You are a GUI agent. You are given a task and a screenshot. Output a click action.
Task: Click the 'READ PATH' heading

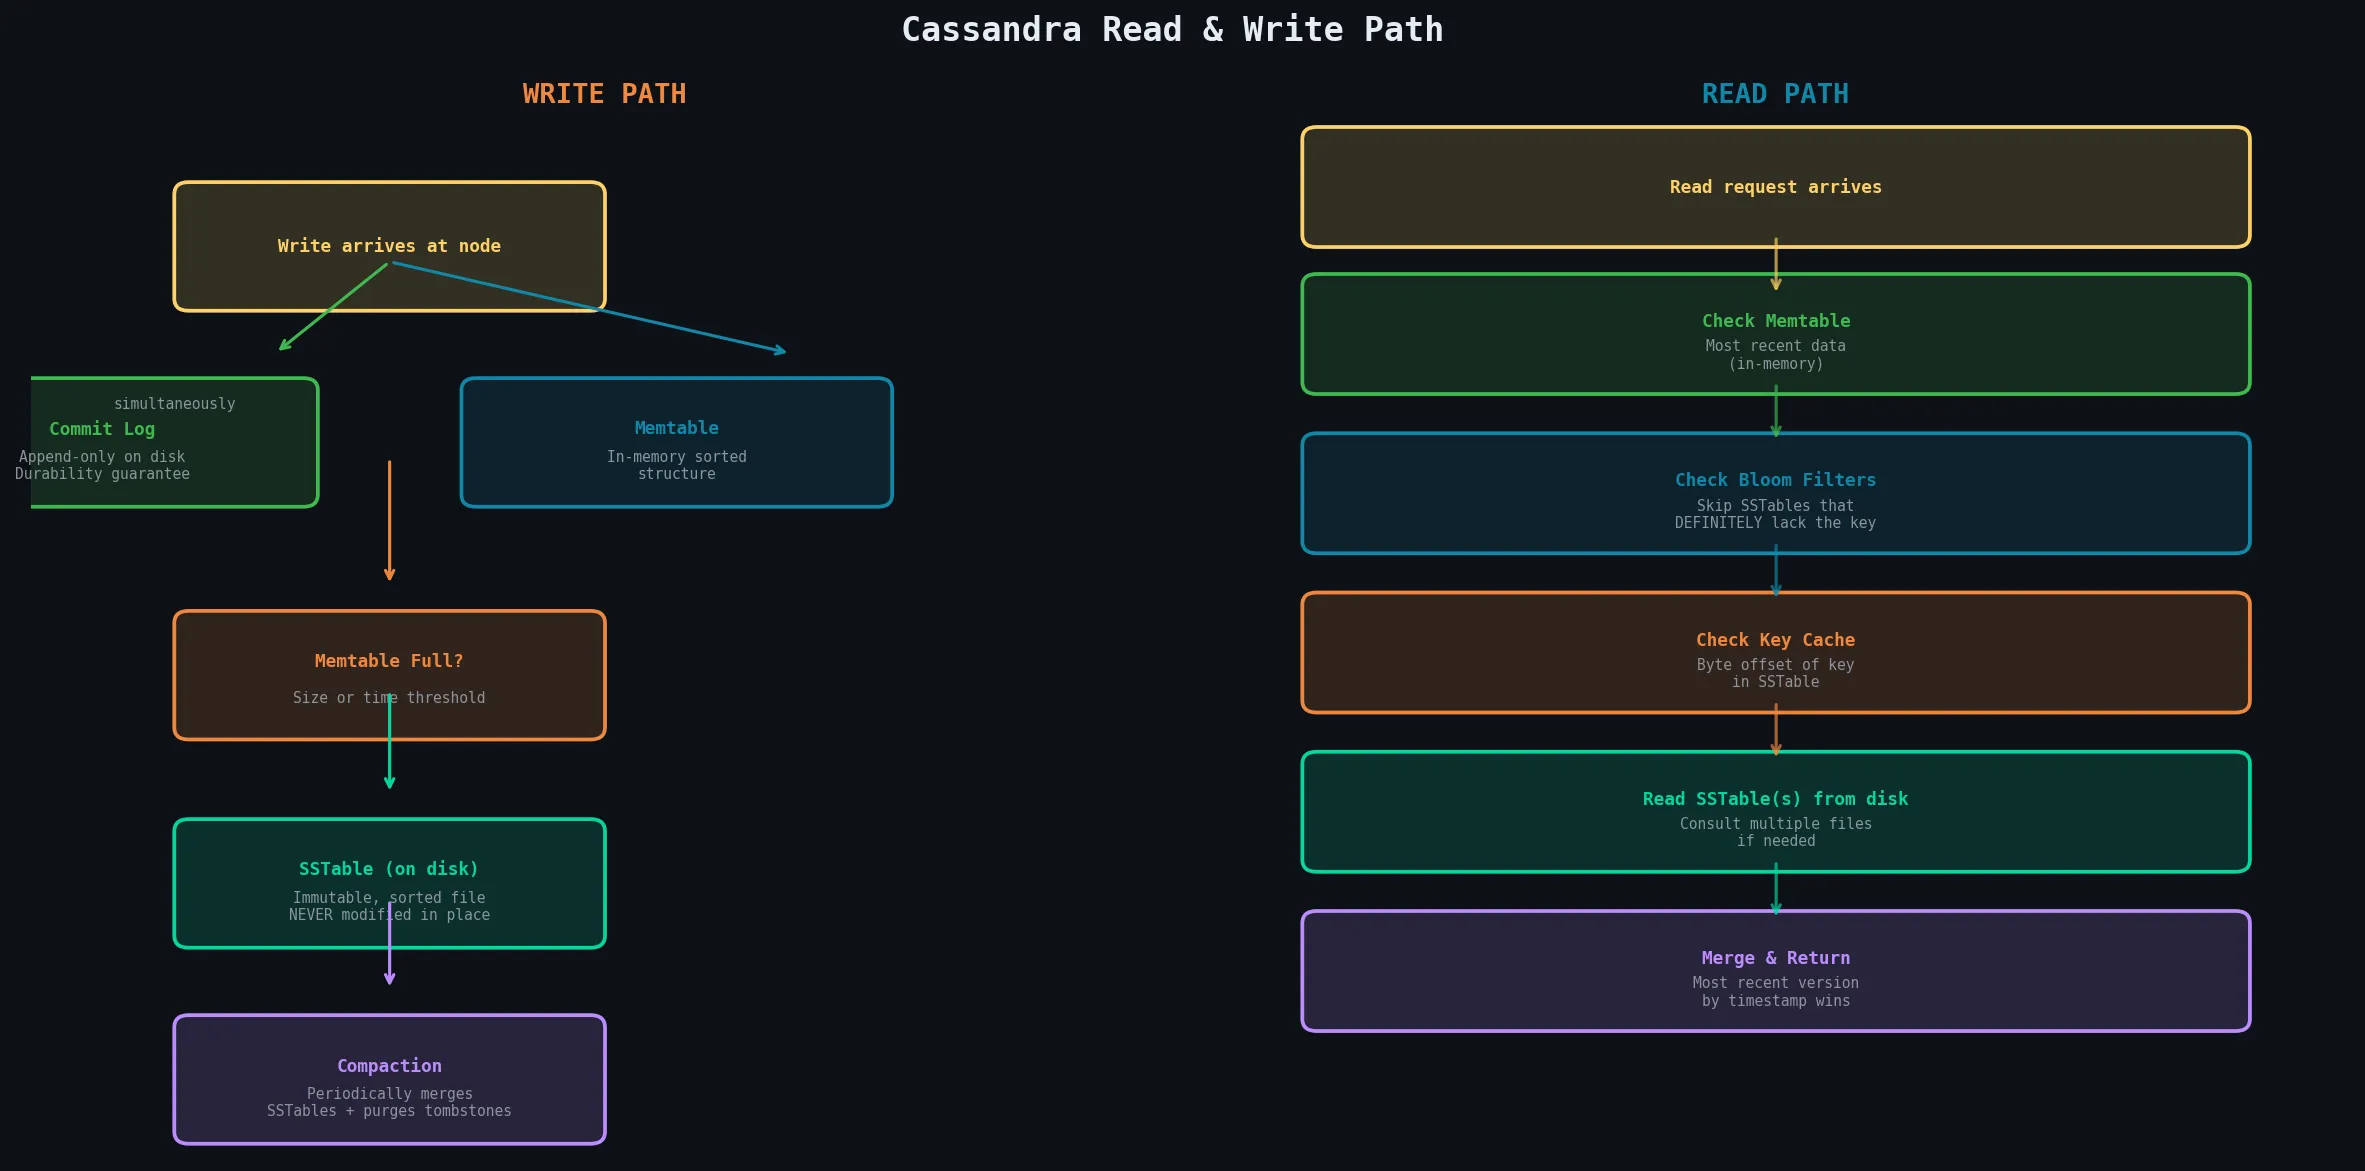coord(1775,94)
